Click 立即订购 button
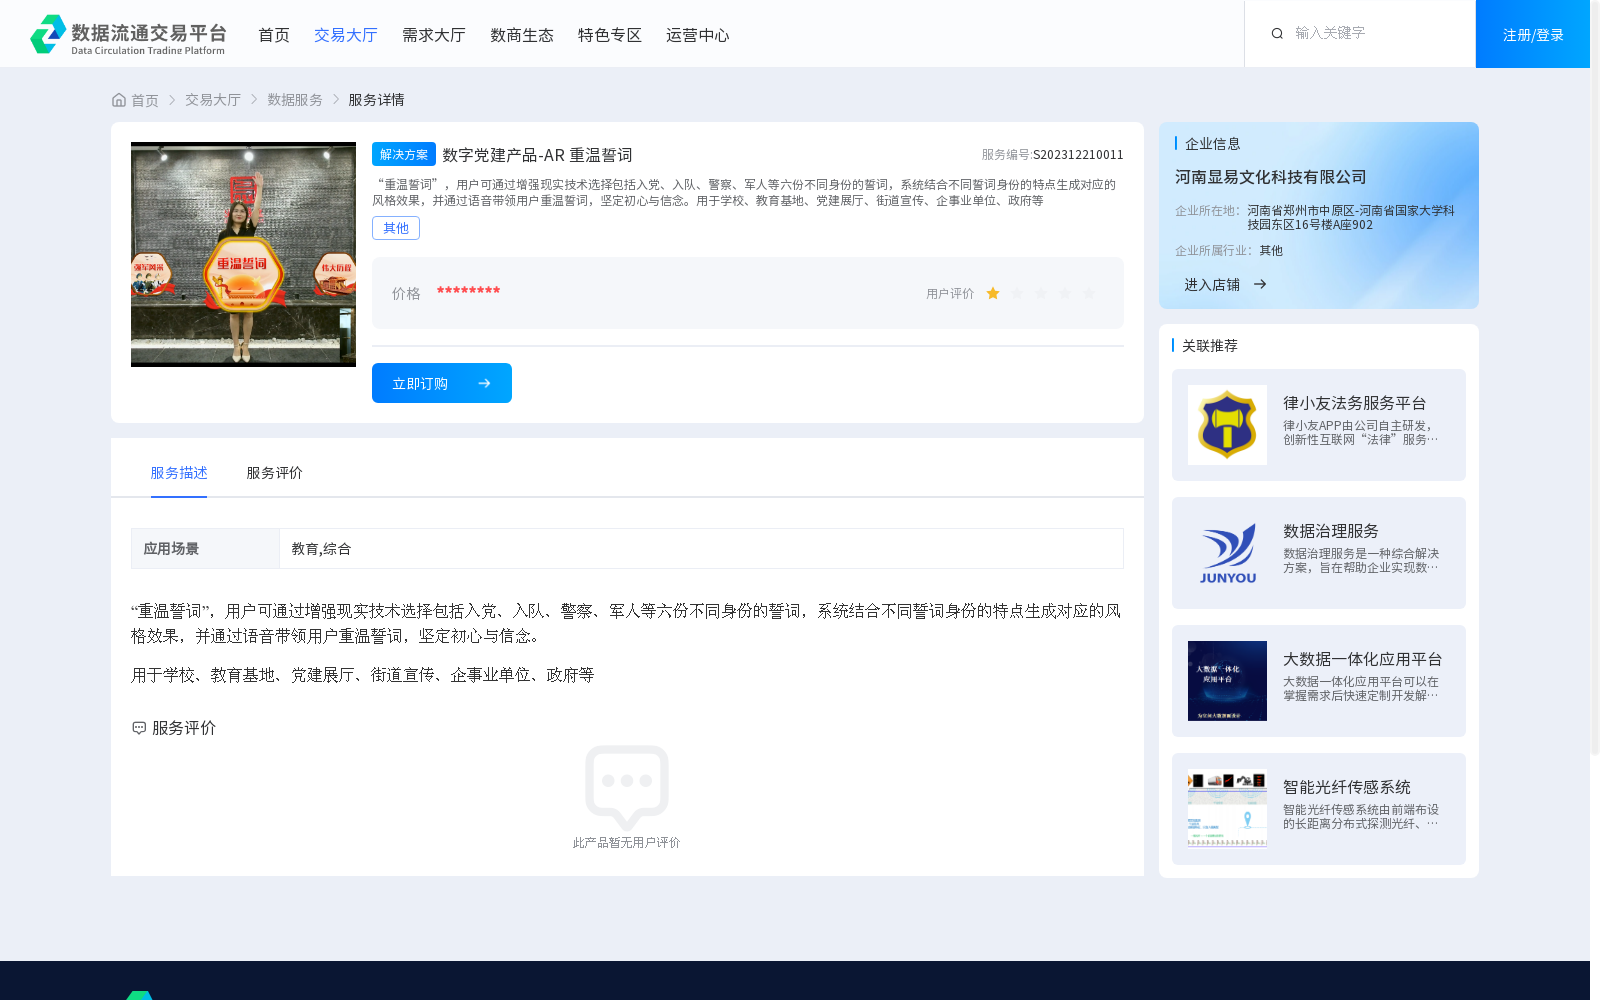This screenshot has width=1600, height=1000. tap(442, 383)
